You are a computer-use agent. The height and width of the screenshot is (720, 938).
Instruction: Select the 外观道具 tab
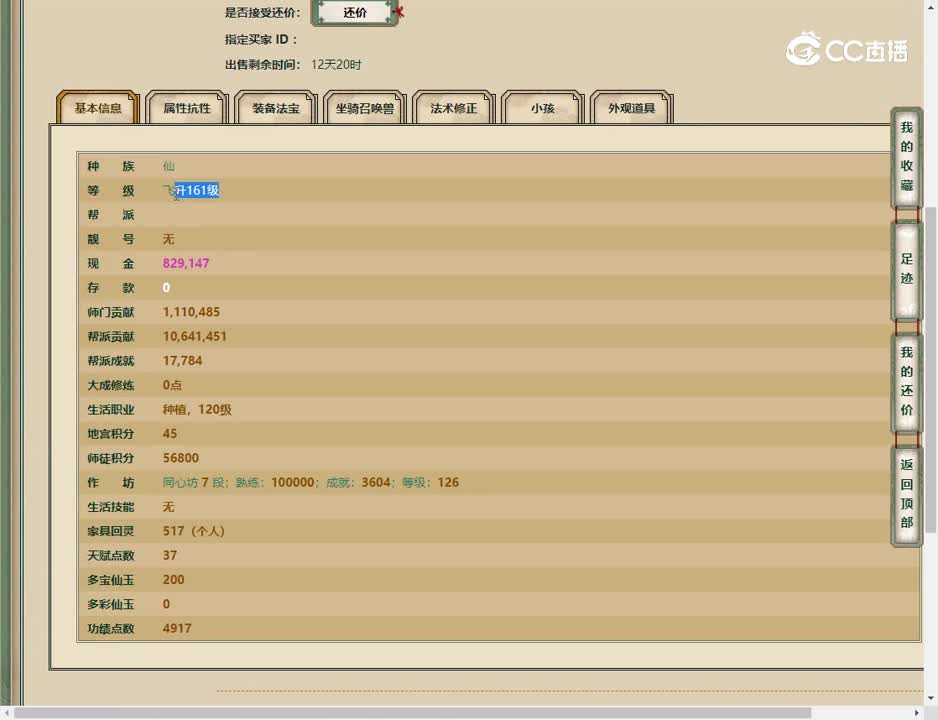[x=632, y=108]
